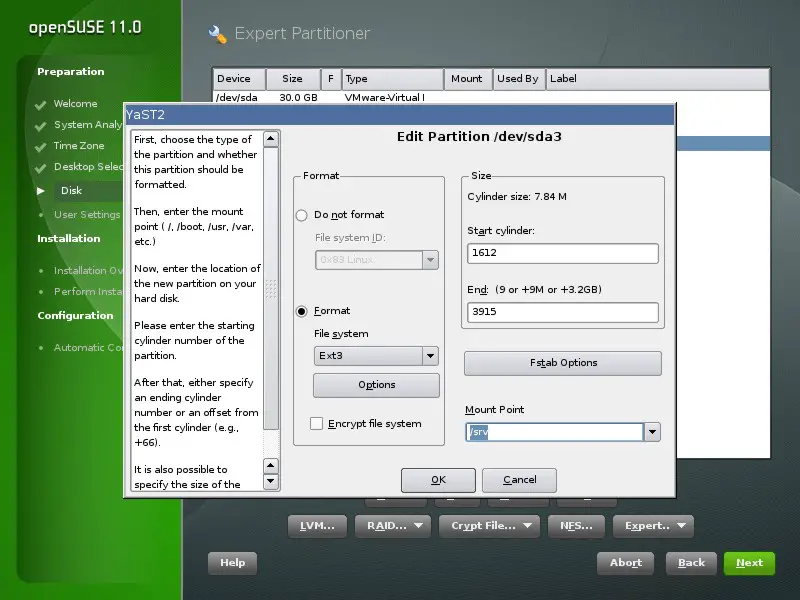Select the Format radio button
Image resolution: width=800 pixels, height=600 pixels.
pos(302,311)
